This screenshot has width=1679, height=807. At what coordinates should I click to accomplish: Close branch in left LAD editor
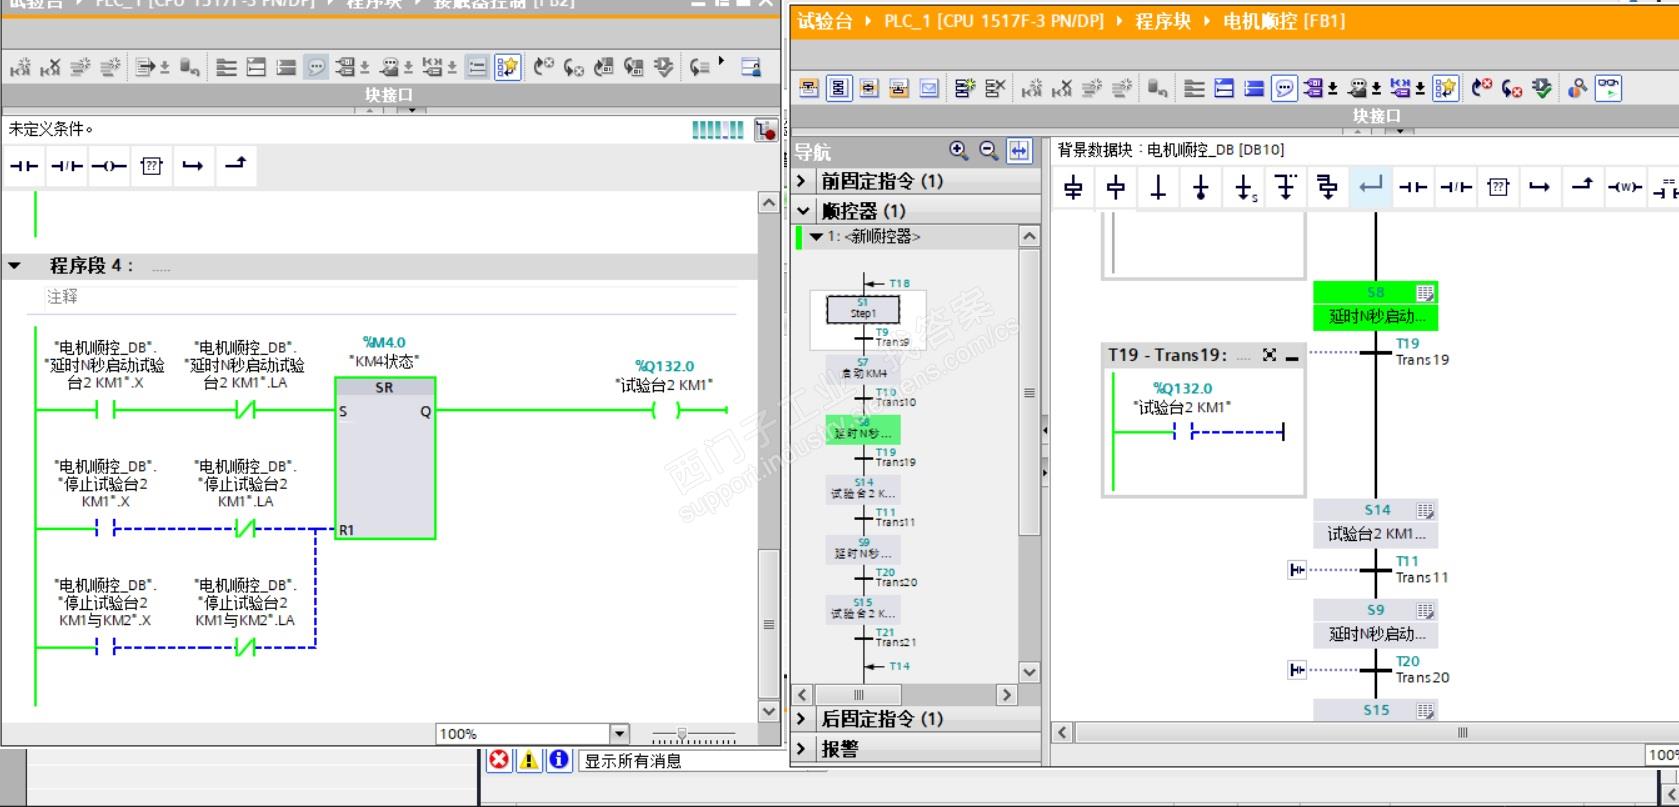[235, 166]
